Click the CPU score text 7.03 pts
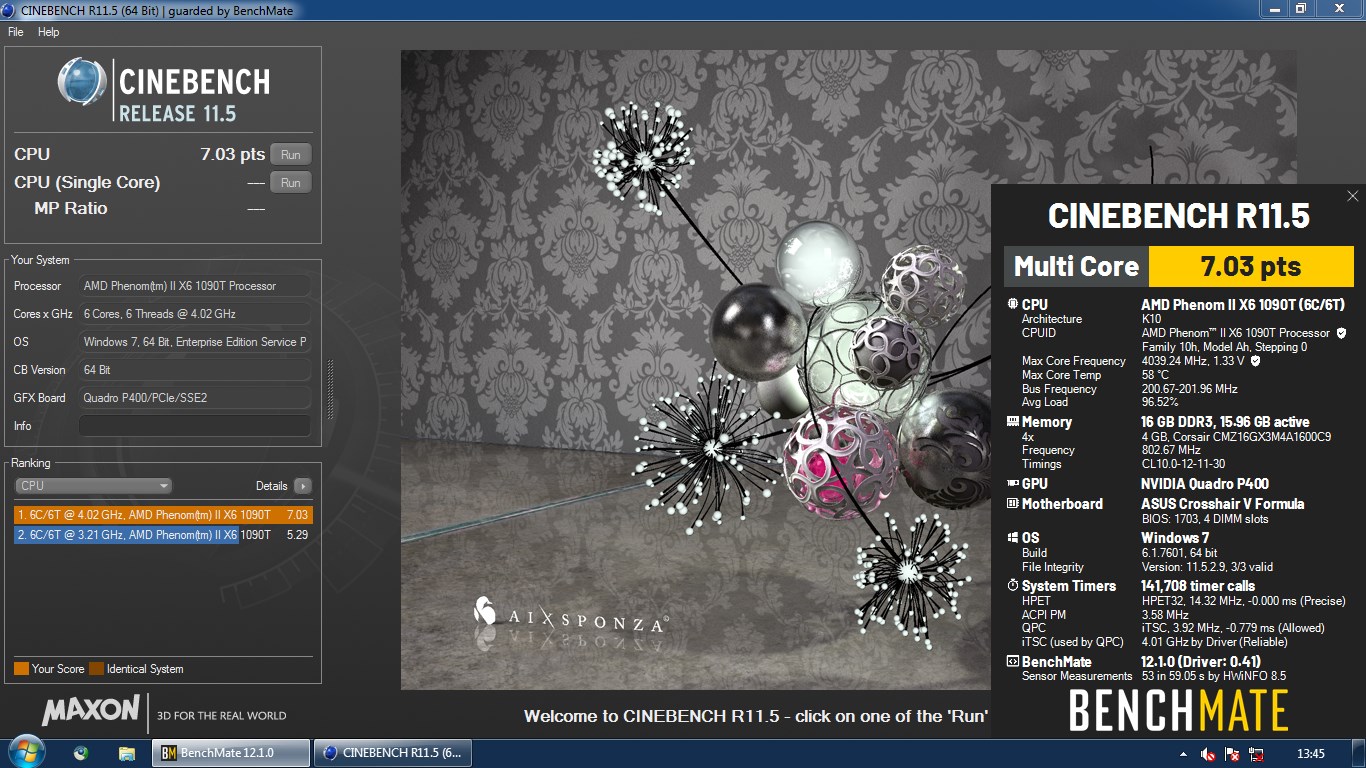The height and width of the screenshot is (768, 1366). tap(233, 154)
